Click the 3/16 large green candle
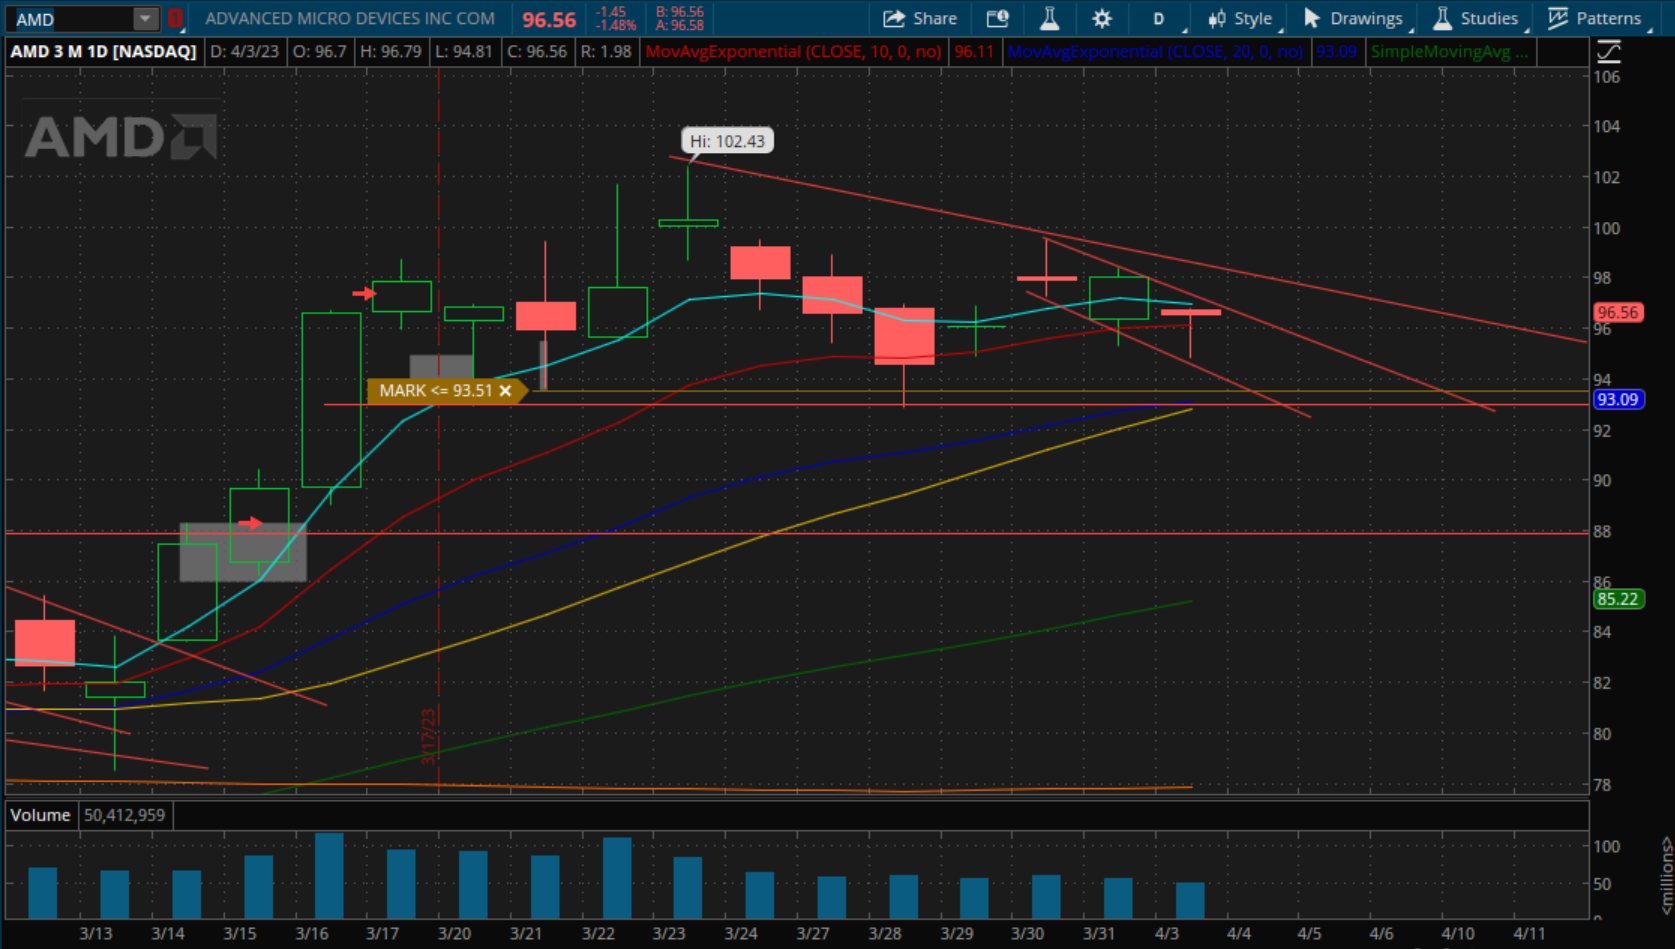 point(331,400)
